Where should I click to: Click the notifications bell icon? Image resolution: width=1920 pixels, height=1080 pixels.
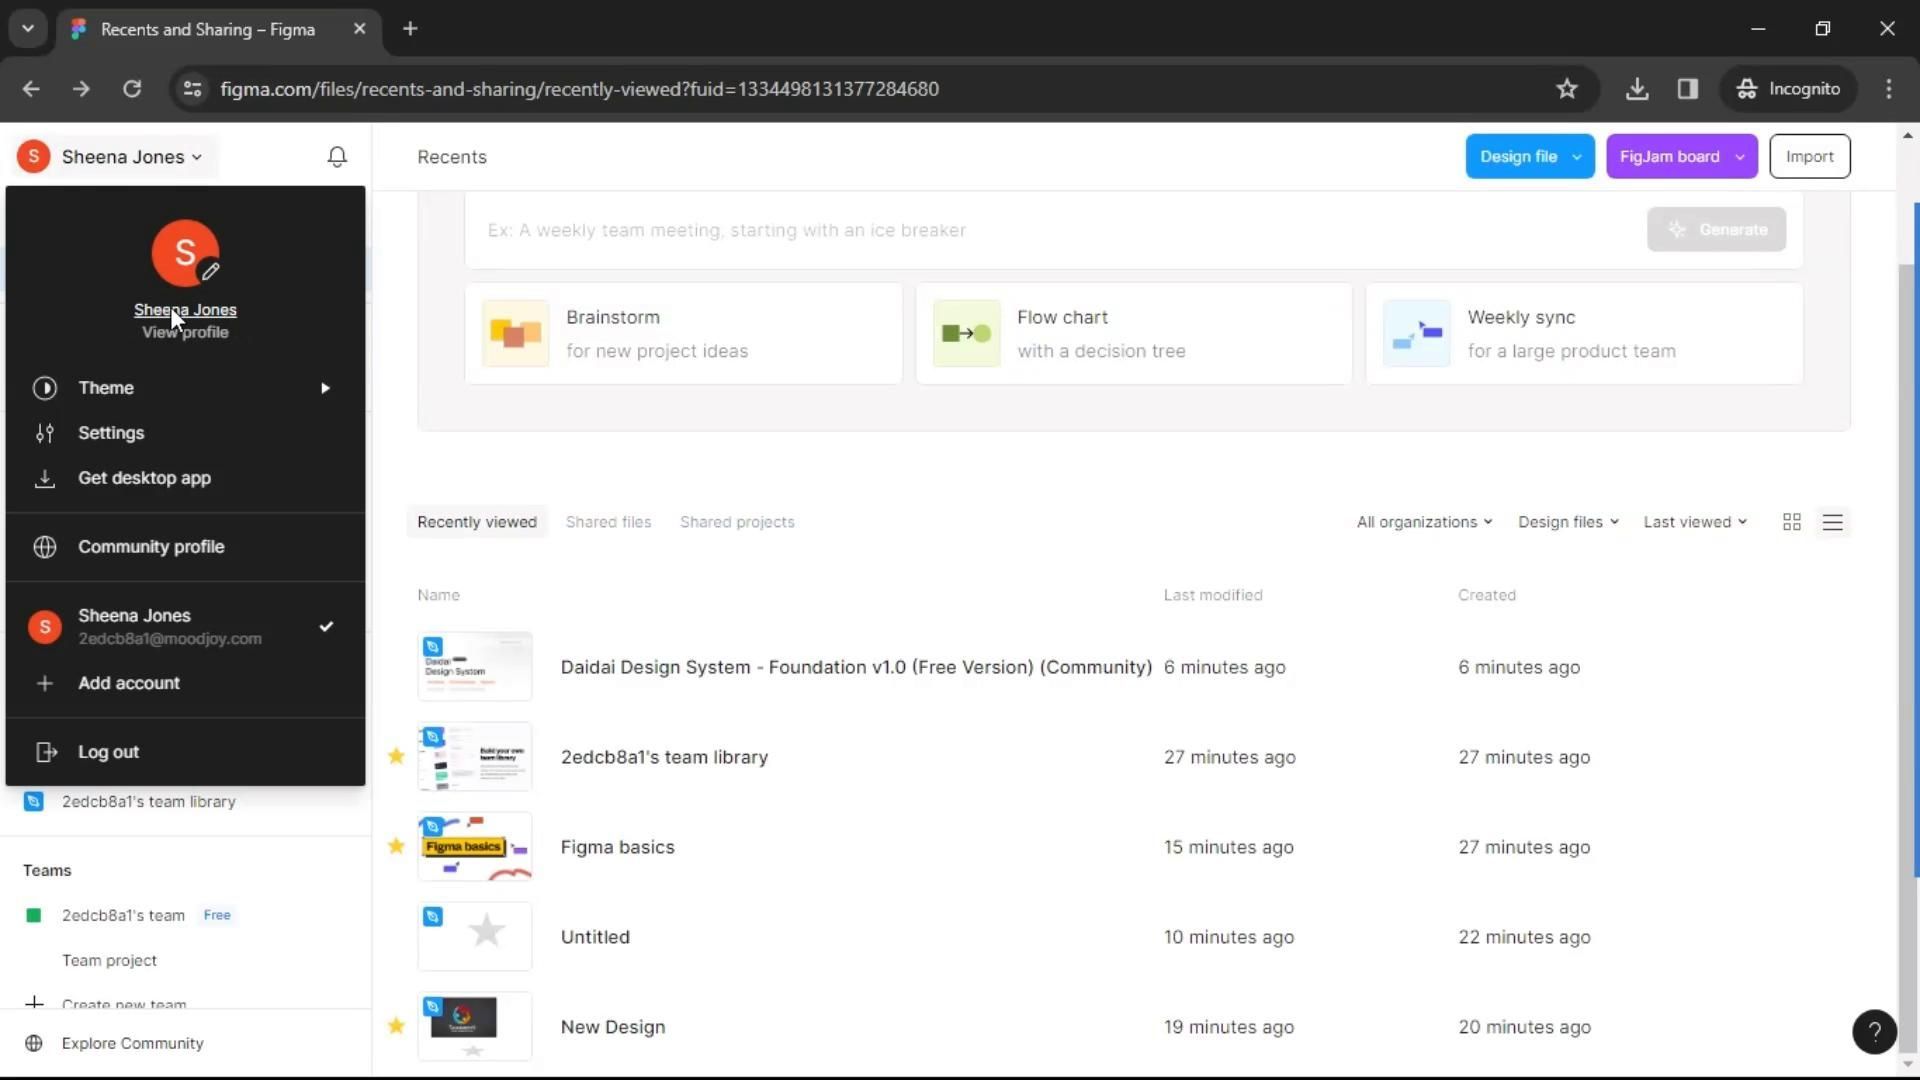[x=337, y=157]
